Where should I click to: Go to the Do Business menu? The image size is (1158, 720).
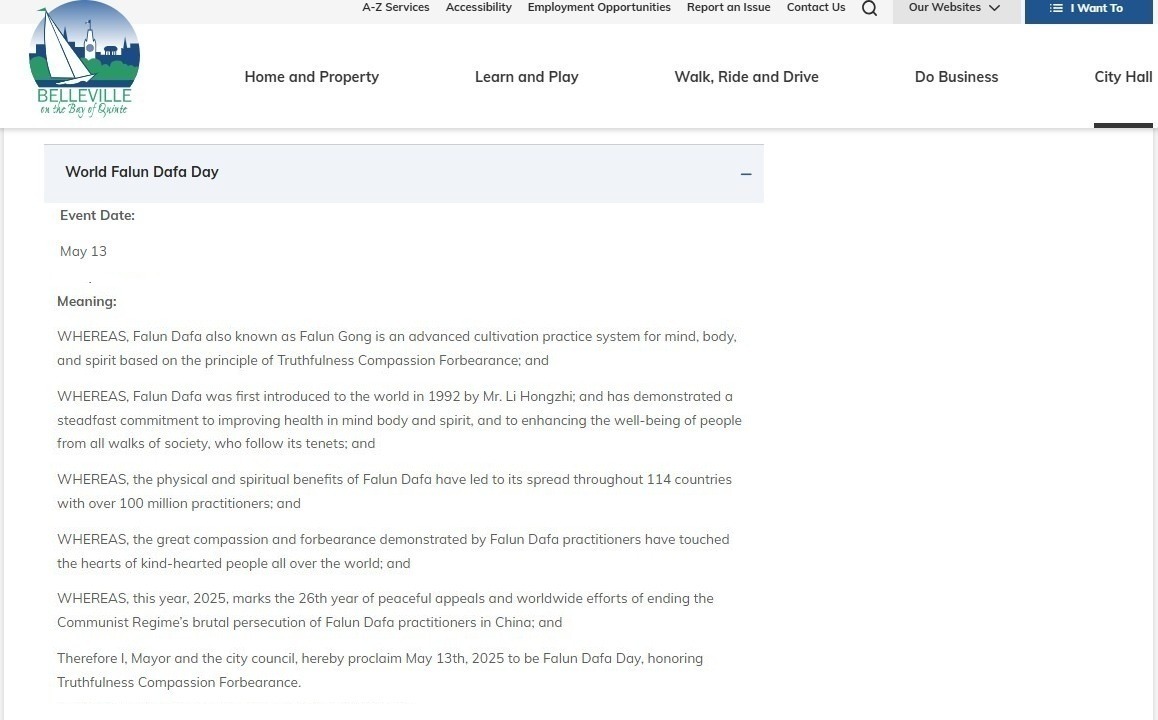tap(956, 77)
